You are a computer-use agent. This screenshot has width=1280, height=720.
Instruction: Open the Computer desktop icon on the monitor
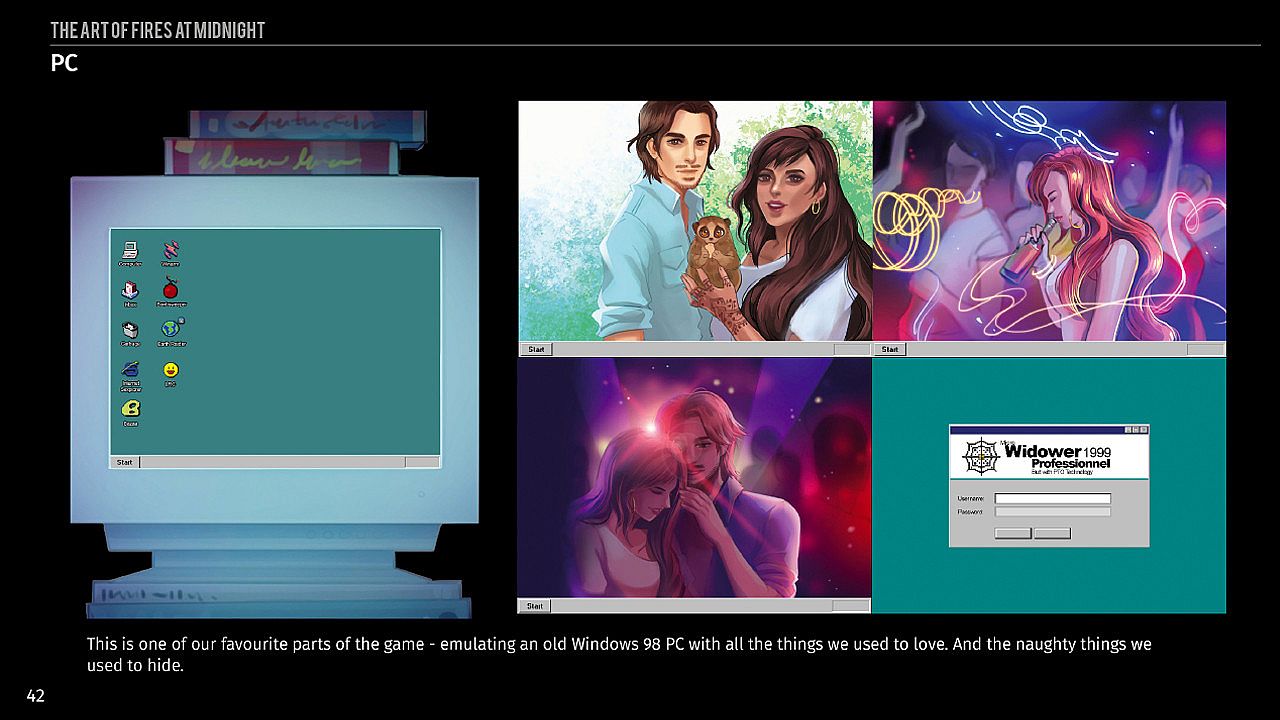(x=130, y=252)
